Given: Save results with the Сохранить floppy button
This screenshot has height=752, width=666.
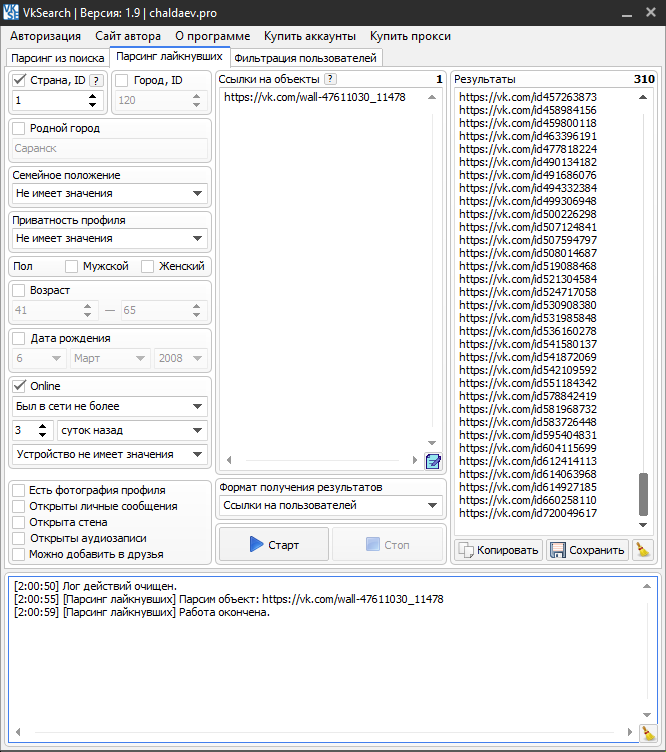Looking at the screenshot, I should point(588,549).
